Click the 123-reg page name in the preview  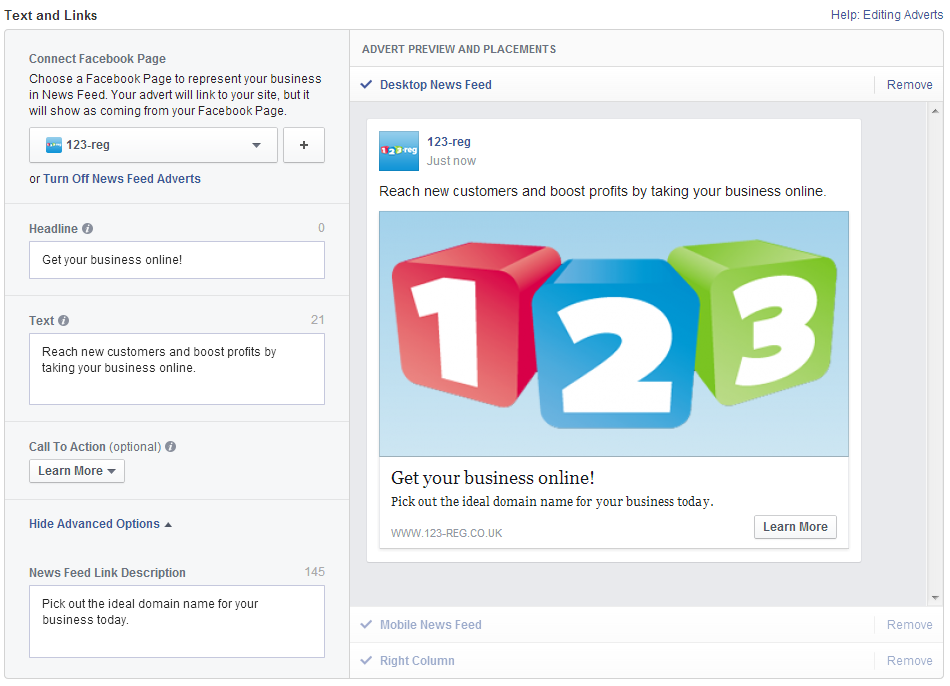[x=449, y=142]
